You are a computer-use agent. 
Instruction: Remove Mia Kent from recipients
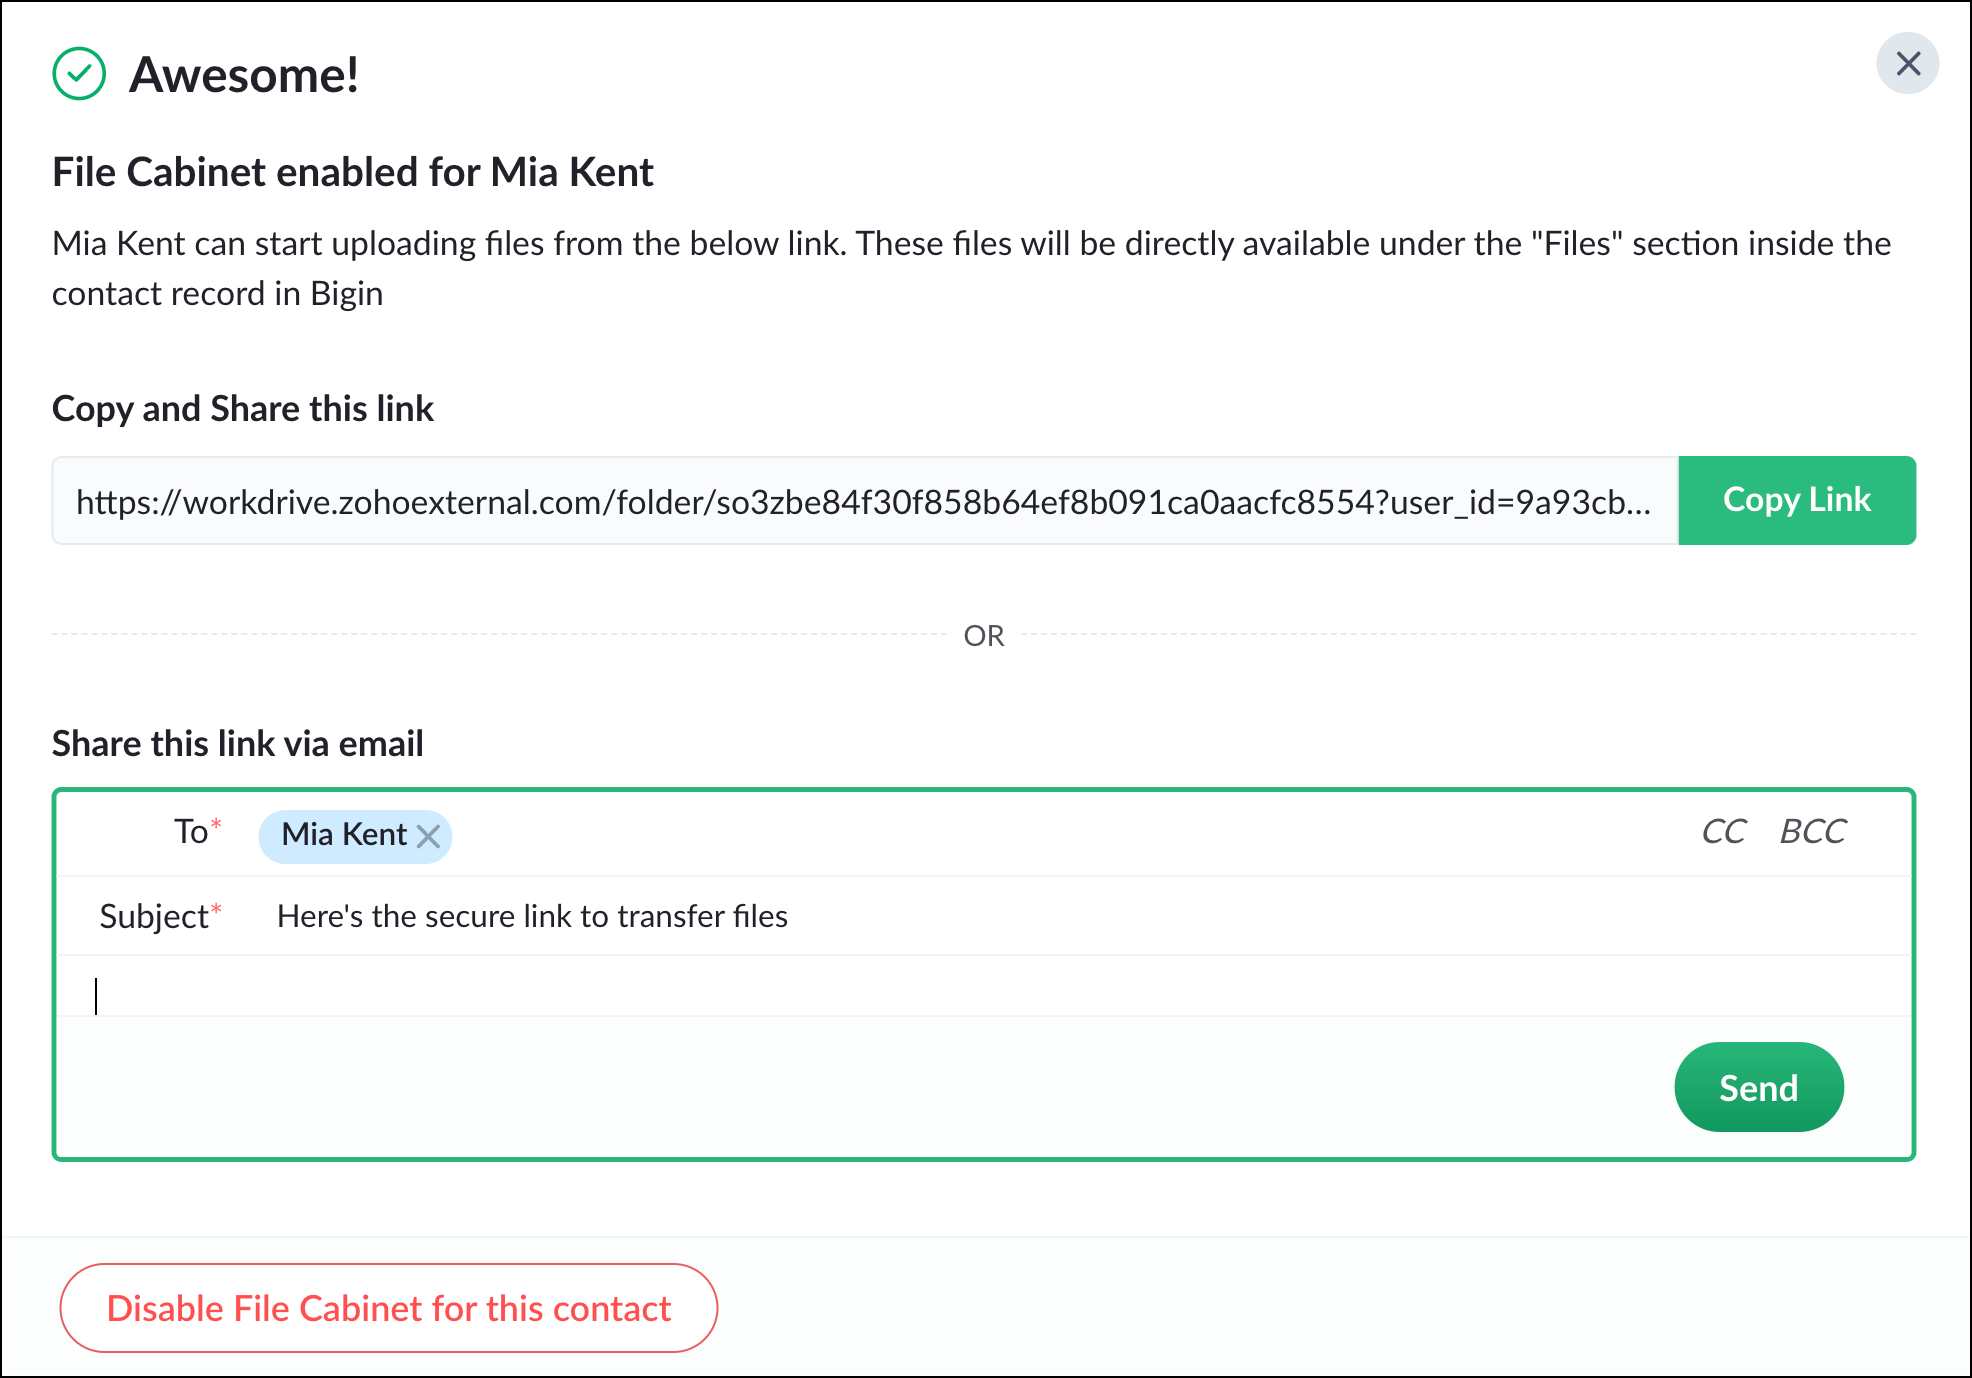tap(429, 836)
